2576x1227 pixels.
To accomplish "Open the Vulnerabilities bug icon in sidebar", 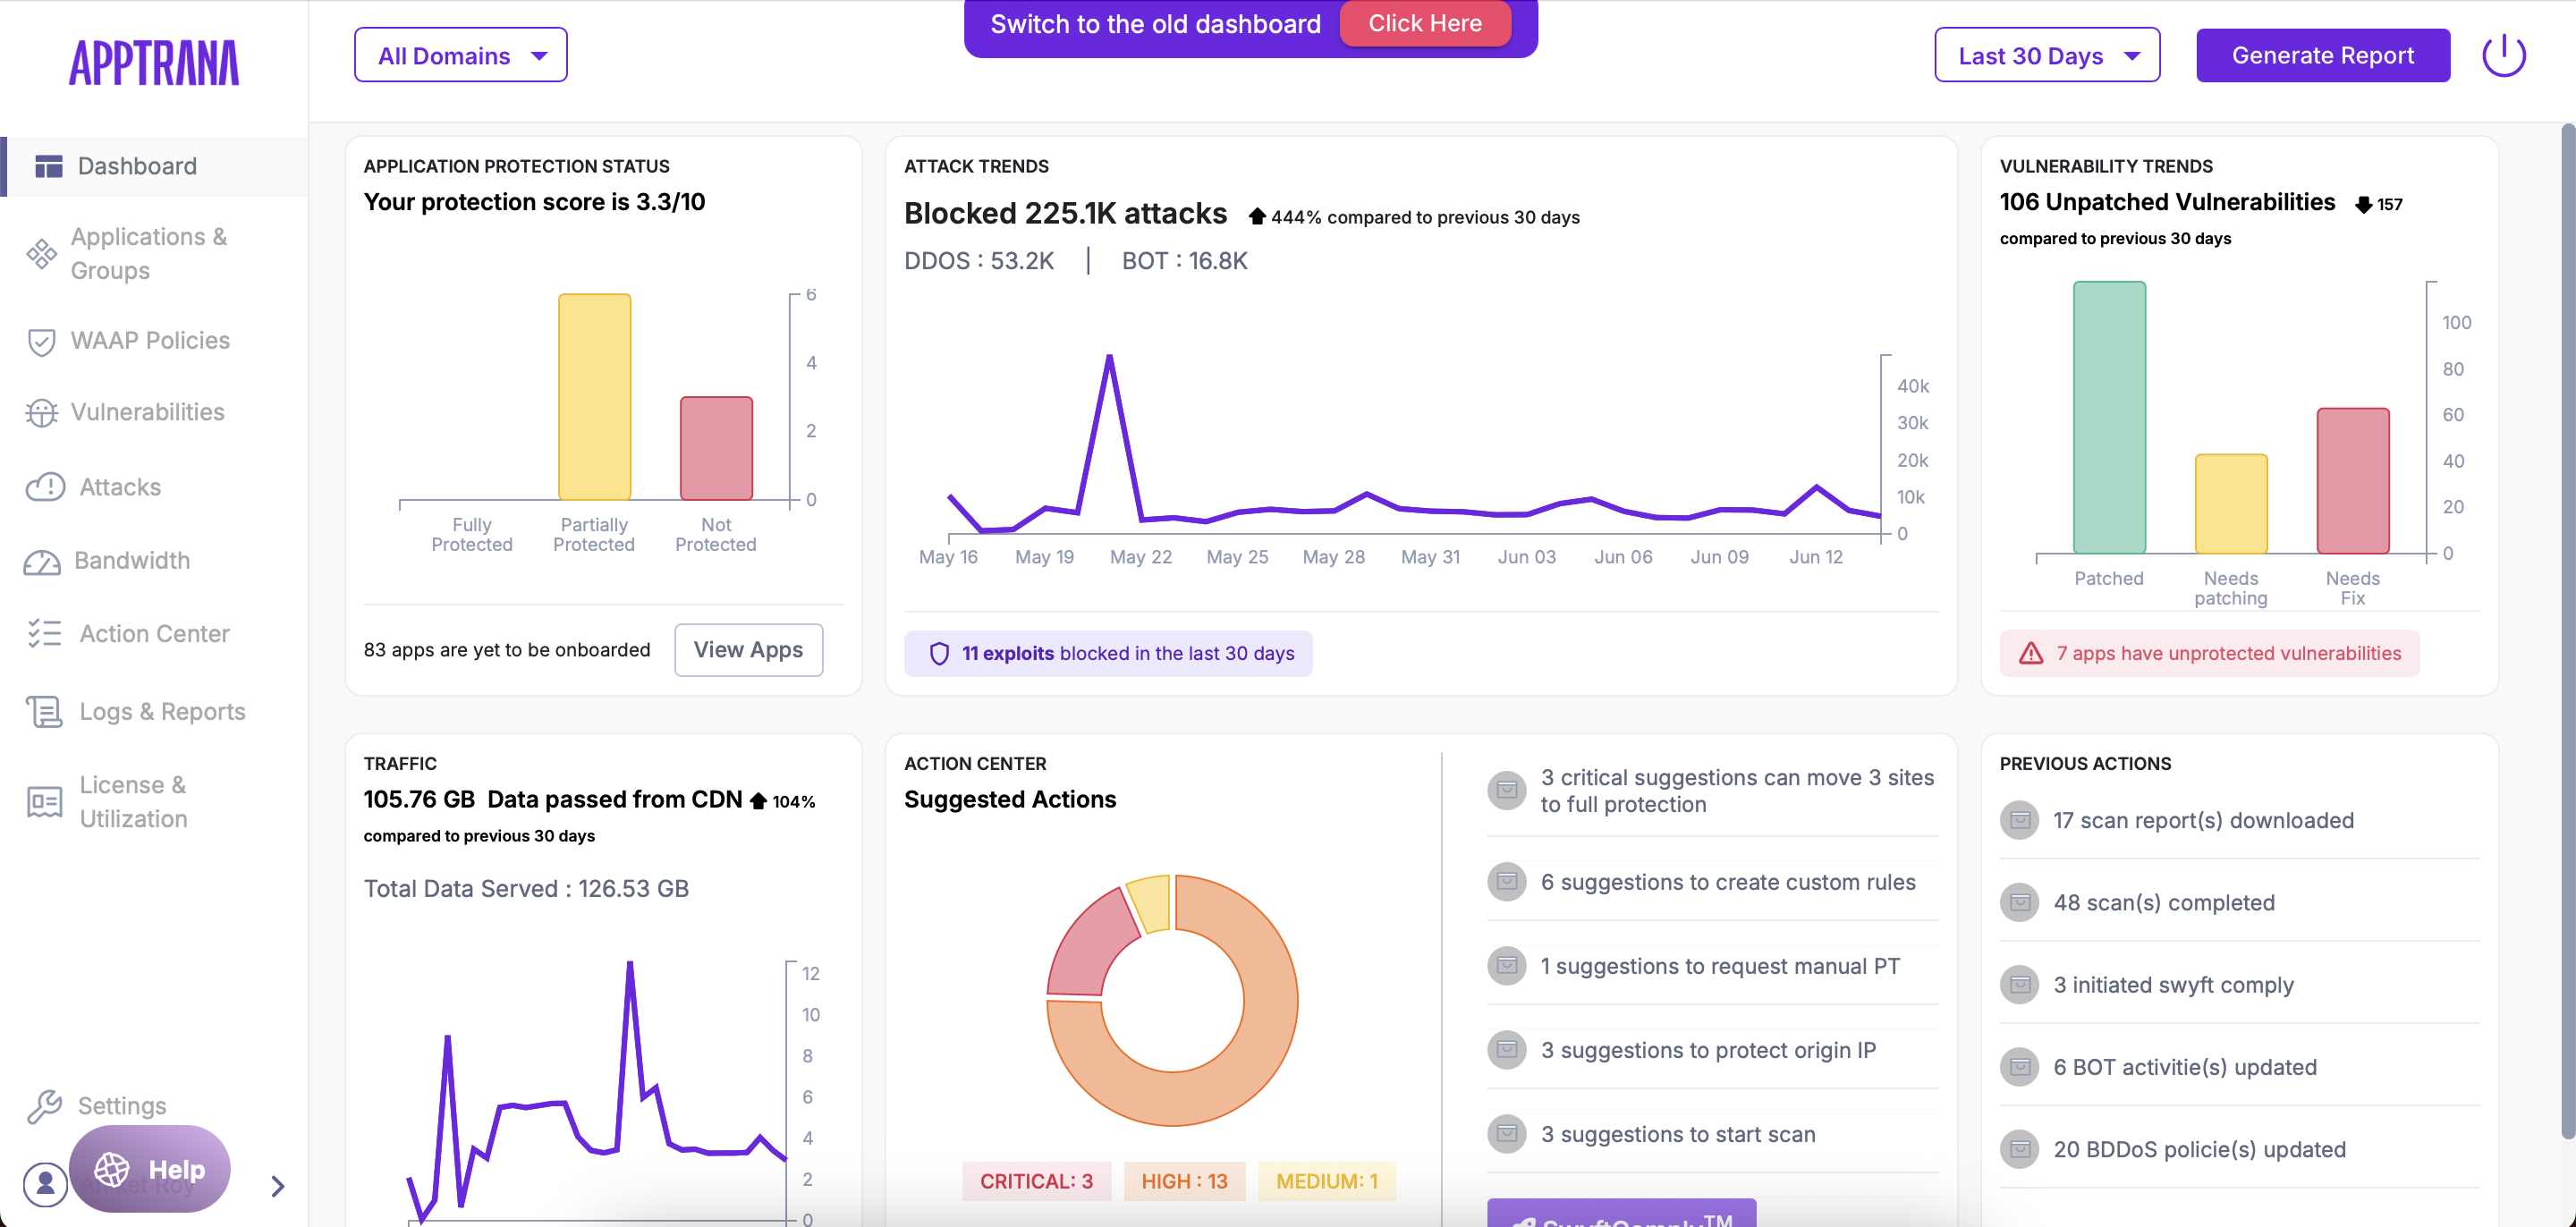I will click(x=41, y=413).
